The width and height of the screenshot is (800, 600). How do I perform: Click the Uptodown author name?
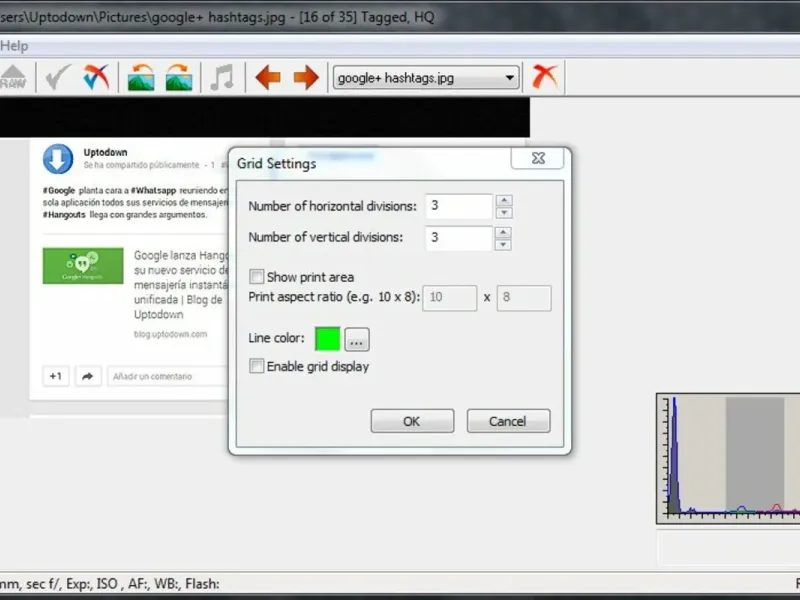(x=105, y=152)
